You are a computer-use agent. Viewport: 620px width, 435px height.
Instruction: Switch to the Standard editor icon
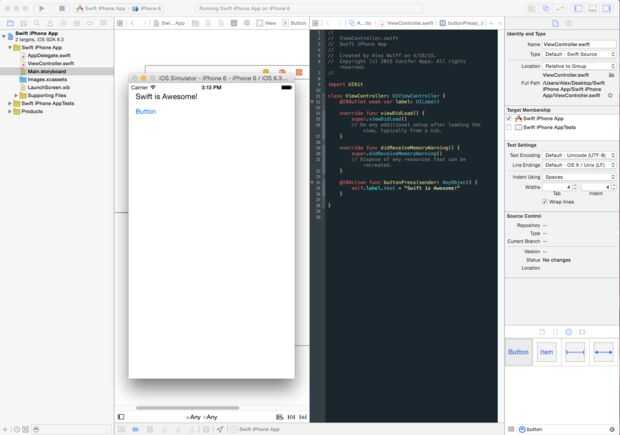click(x=532, y=8)
